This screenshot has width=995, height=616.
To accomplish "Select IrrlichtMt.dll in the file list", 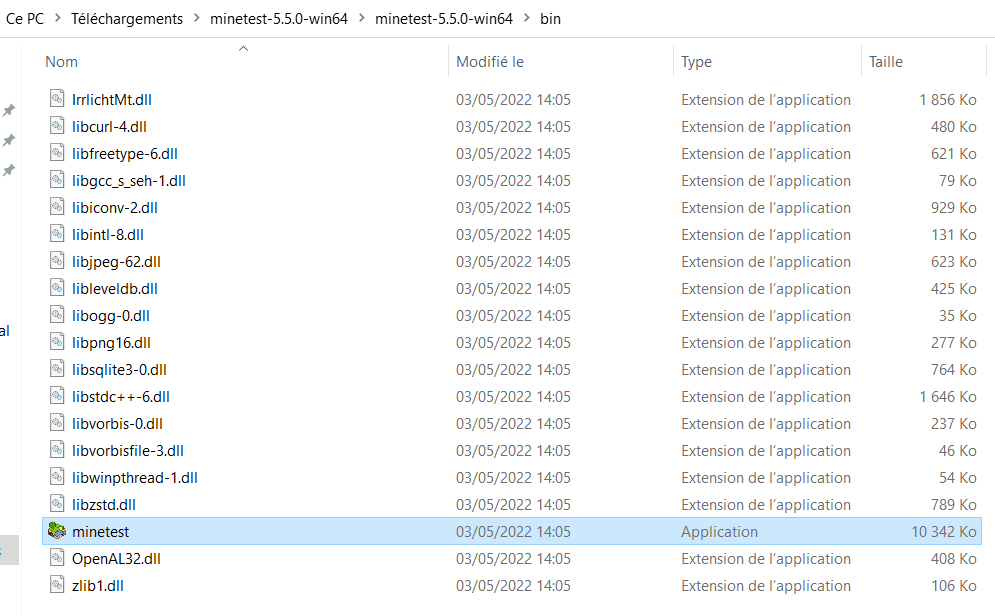I will 112,100.
